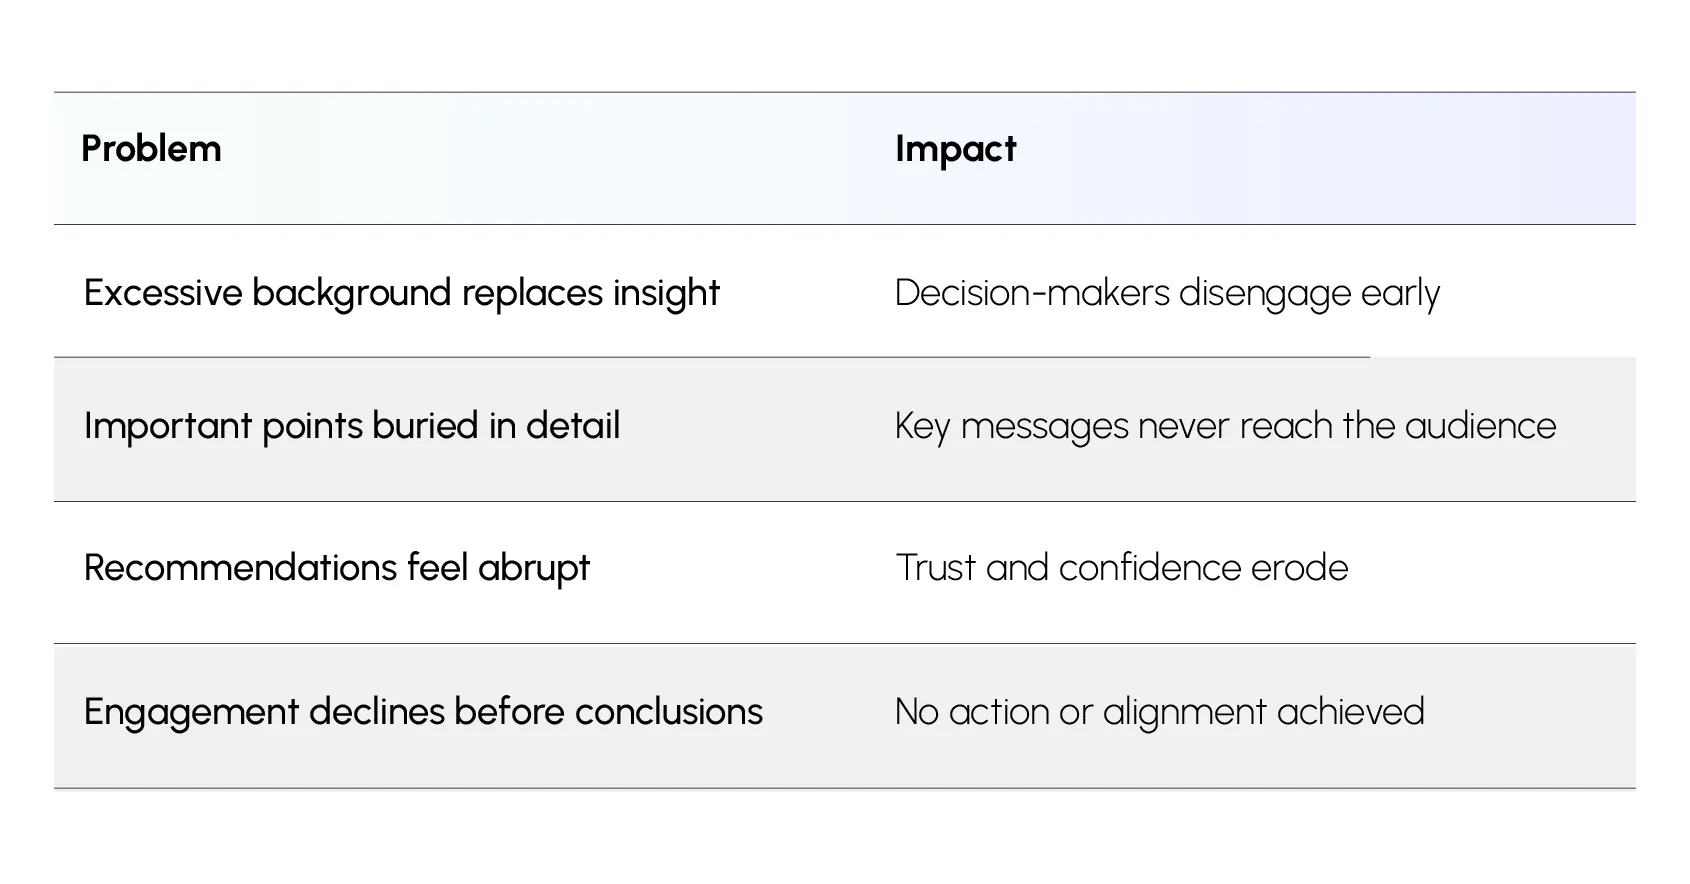The width and height of the screenshot is (1690, 884).
Task: Click the "Engagement declines before conclusions" cell
Action: (x=423, y=712)
